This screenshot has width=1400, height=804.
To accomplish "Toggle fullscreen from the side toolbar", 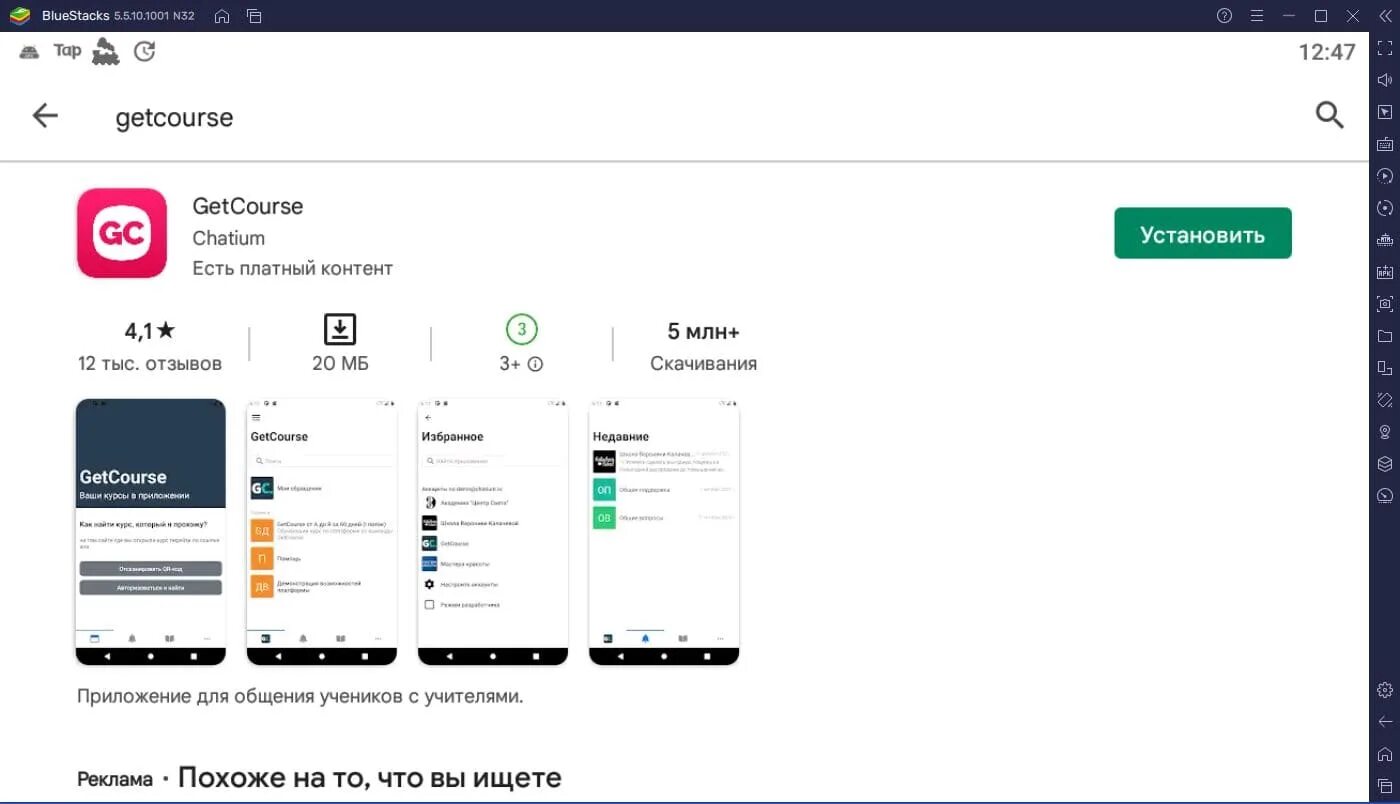I will pos(1385,48).
